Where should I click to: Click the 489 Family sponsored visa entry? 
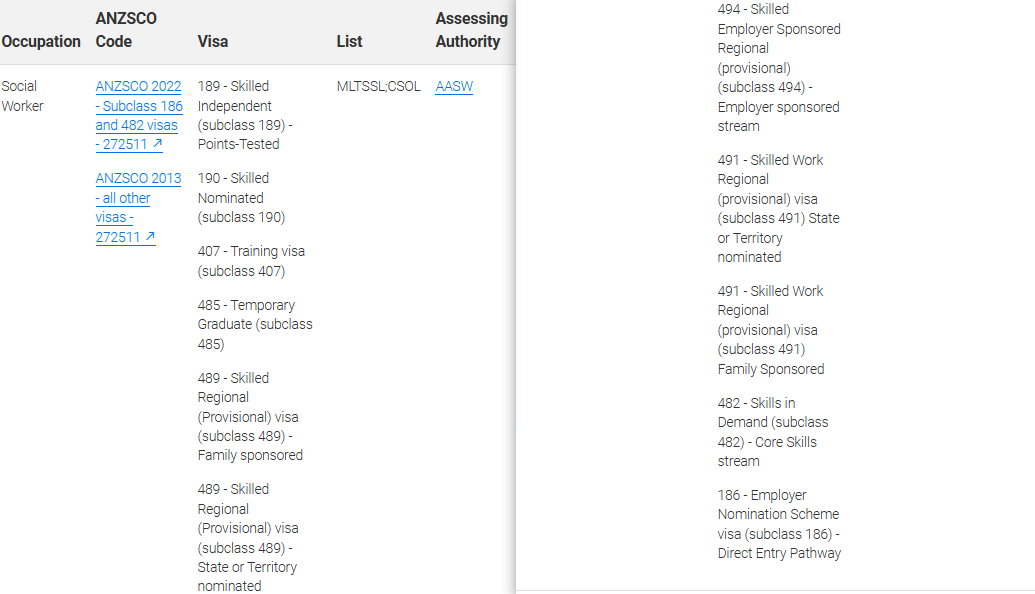(x=250, y=416)
